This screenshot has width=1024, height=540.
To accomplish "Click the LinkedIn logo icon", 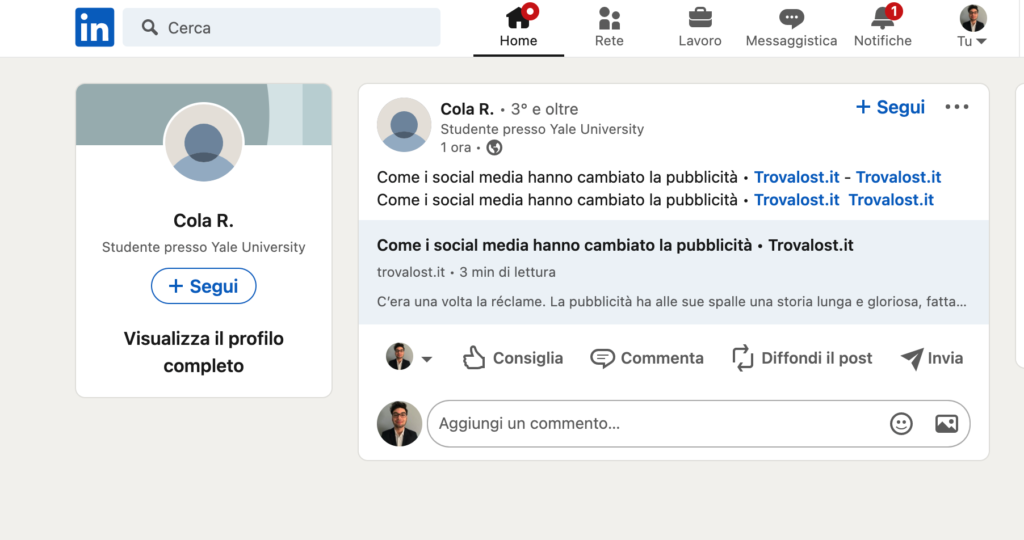I will [95, 28].
